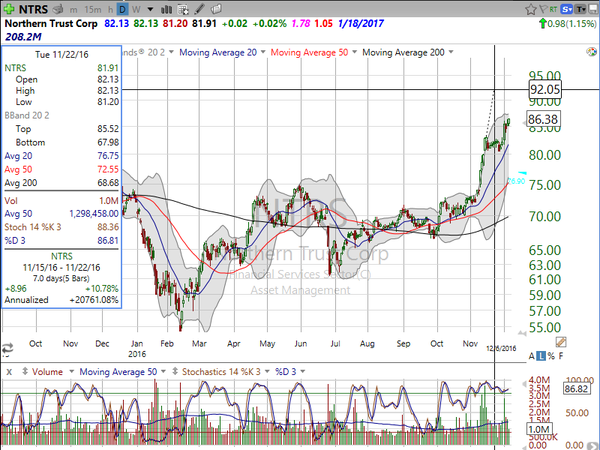Viewport: 600px width, 450px height.
Task: Click the printer icon beside NTRS
Action: click(58, 8)
